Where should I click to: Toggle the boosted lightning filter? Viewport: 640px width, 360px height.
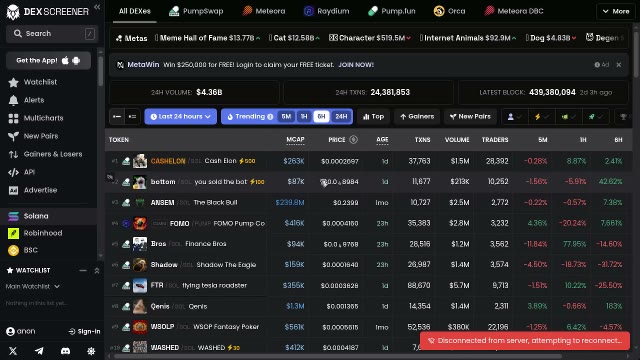[541, 117]
